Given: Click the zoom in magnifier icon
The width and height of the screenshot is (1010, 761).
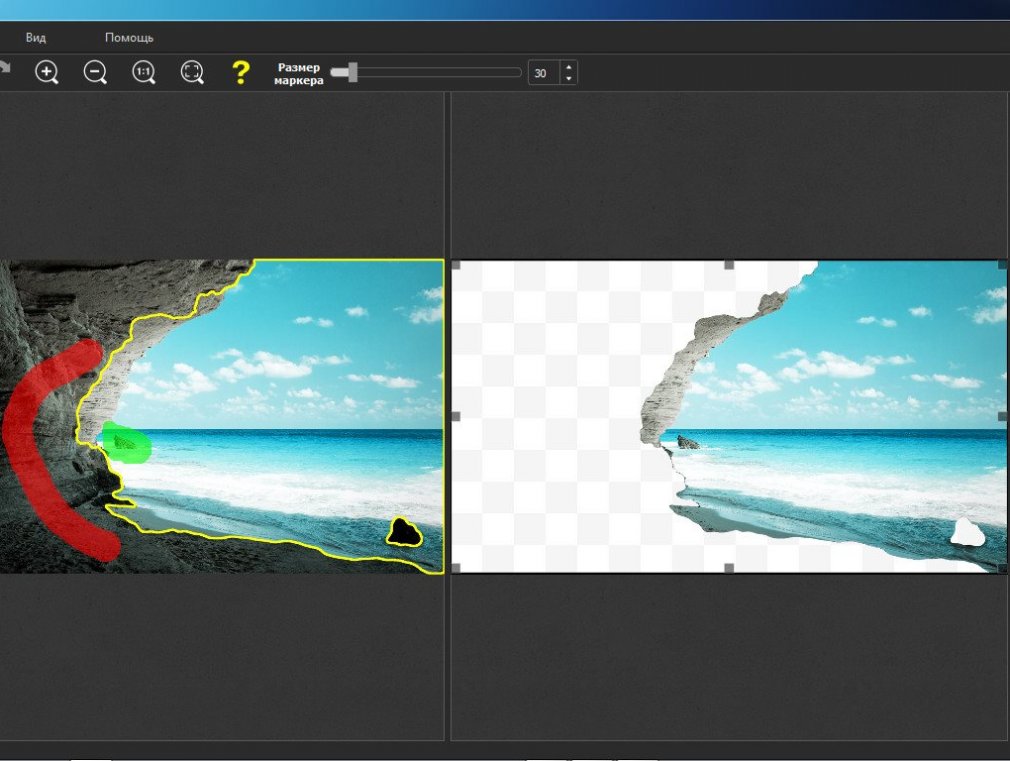Looking at the screenshot, I should (x=46, y=72).
